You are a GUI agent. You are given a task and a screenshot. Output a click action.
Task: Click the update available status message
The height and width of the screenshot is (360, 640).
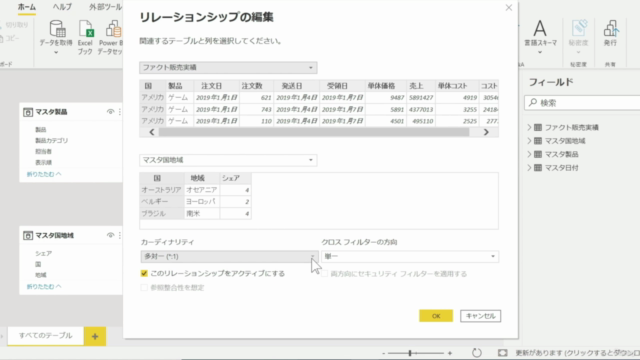(577, 353)
